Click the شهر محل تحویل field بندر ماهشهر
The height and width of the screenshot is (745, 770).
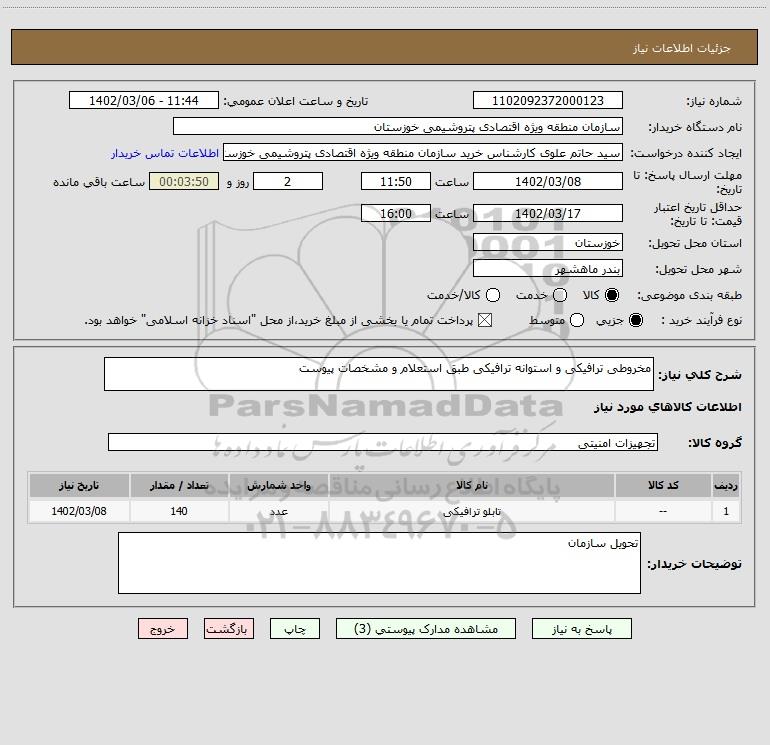click(548, 268)
